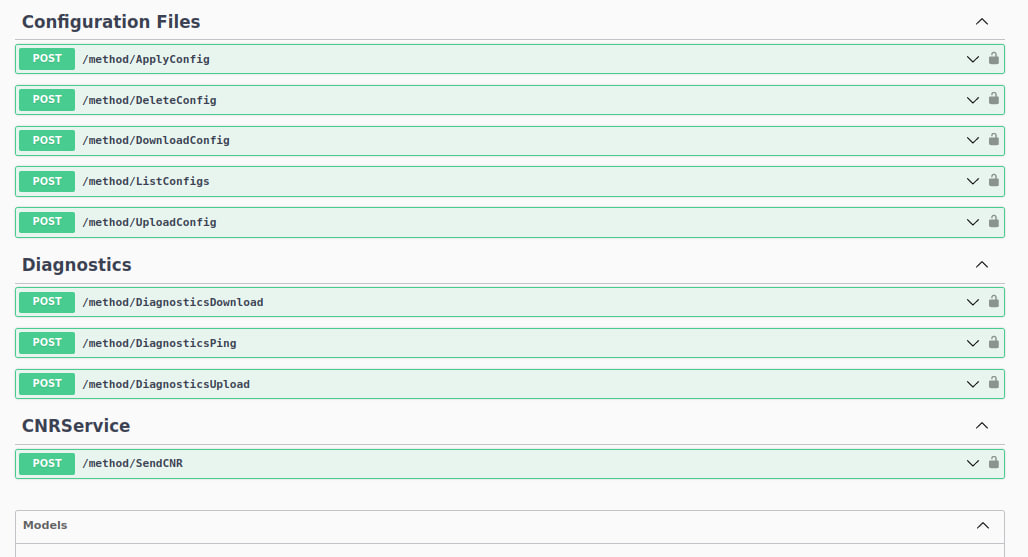1028x557 pixels.
Task: Click the lock icon for /method/DiagnosticsUpload
Action: [994, 383]
